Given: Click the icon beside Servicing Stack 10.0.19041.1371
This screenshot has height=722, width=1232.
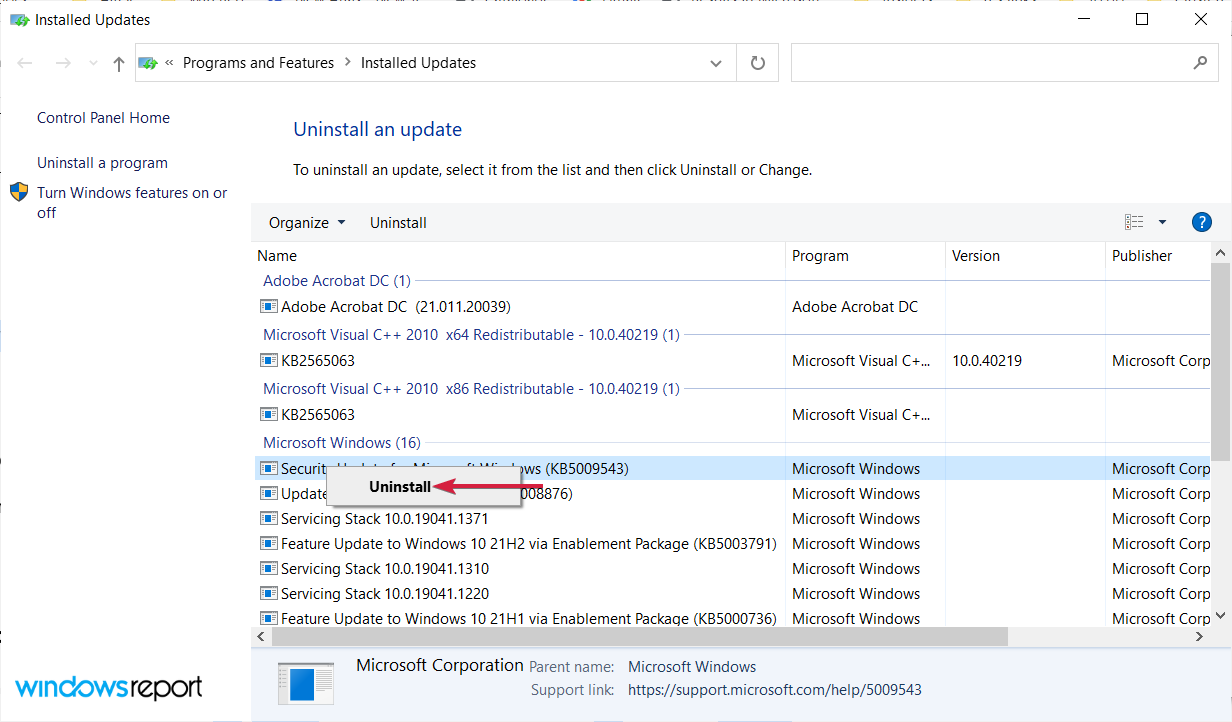Looking at the screenshot, I should tap(269, 519).
